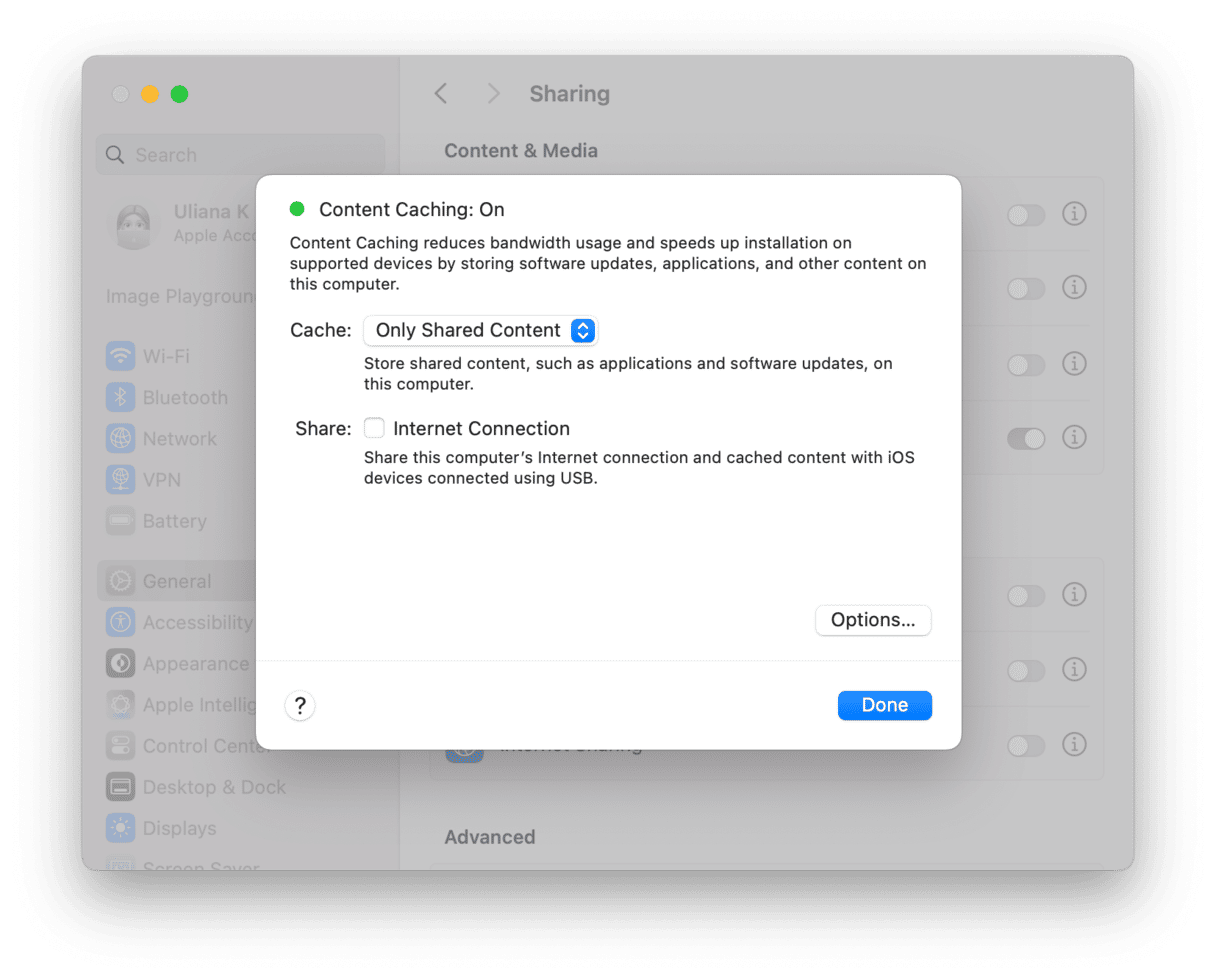Open info next to the enabled sharing toggle

(1074, 438)
